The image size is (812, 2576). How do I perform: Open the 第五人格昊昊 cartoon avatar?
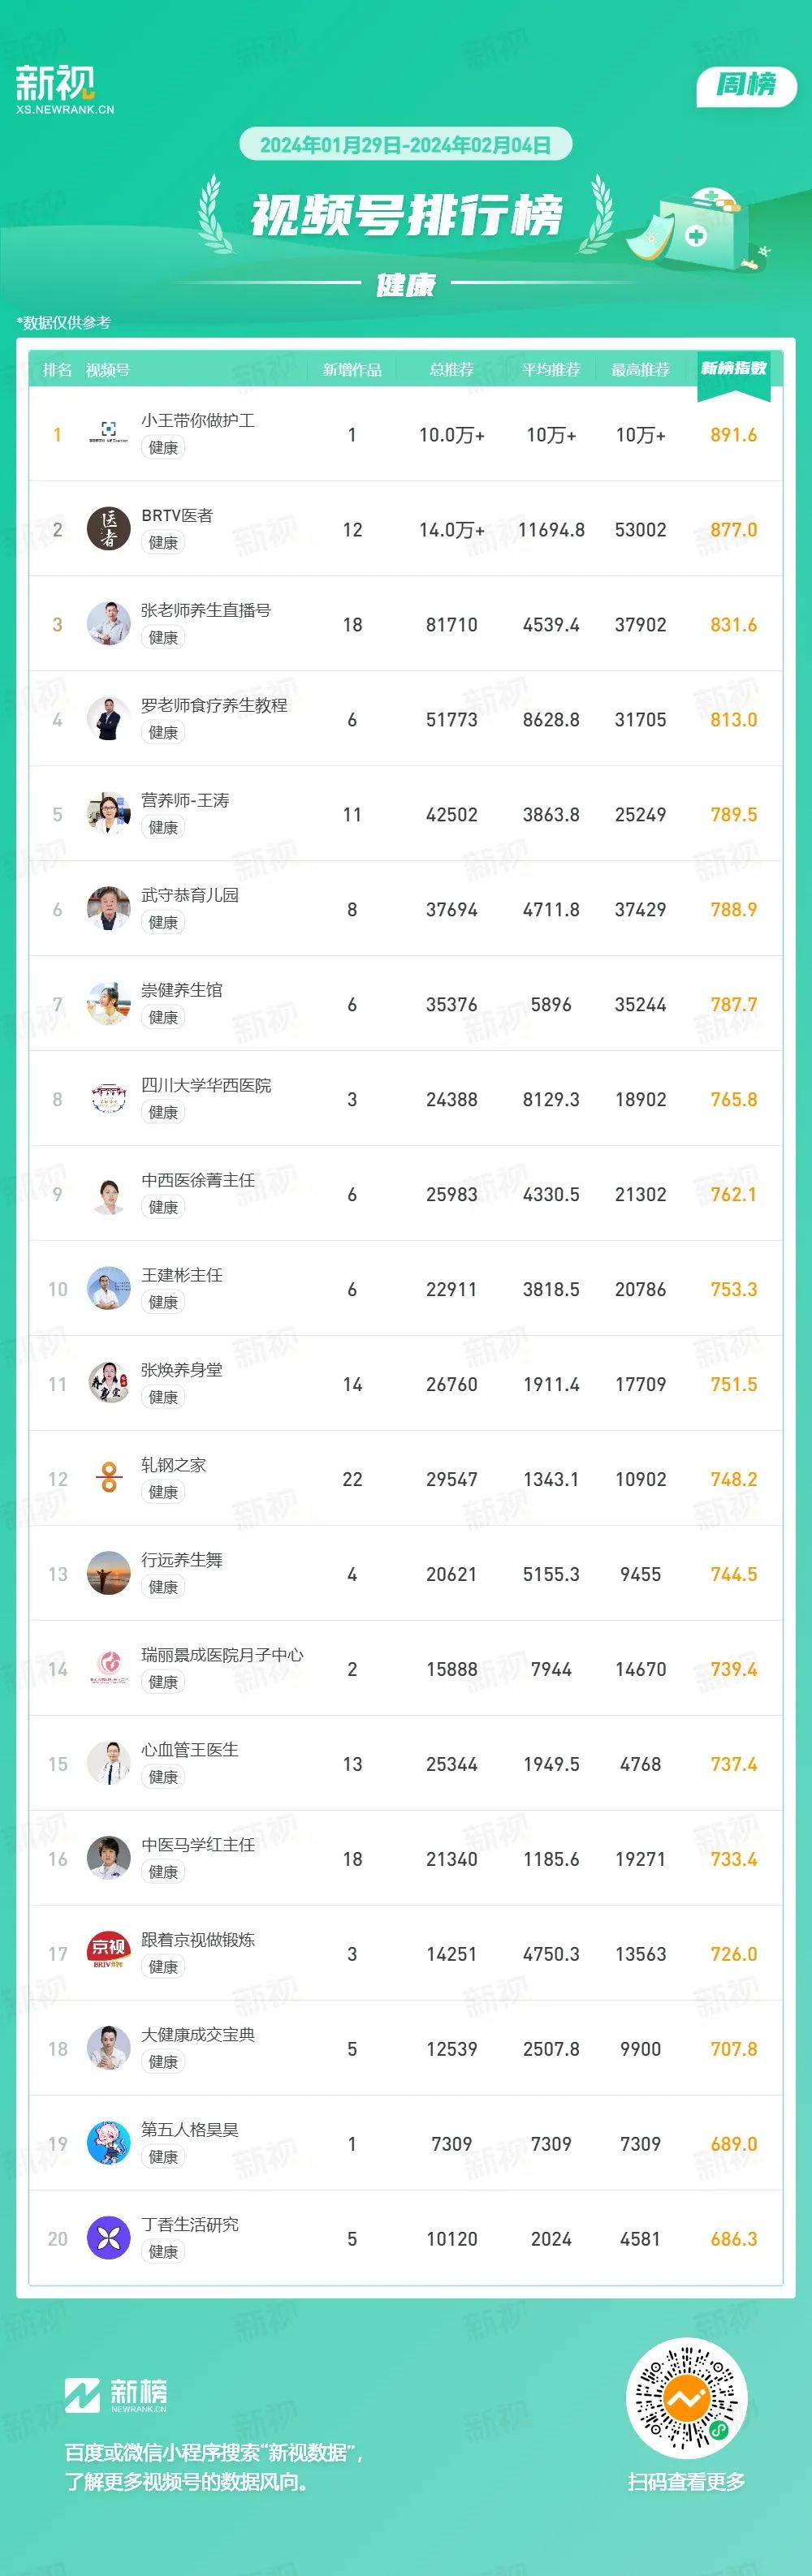[x=108, y=2143]
